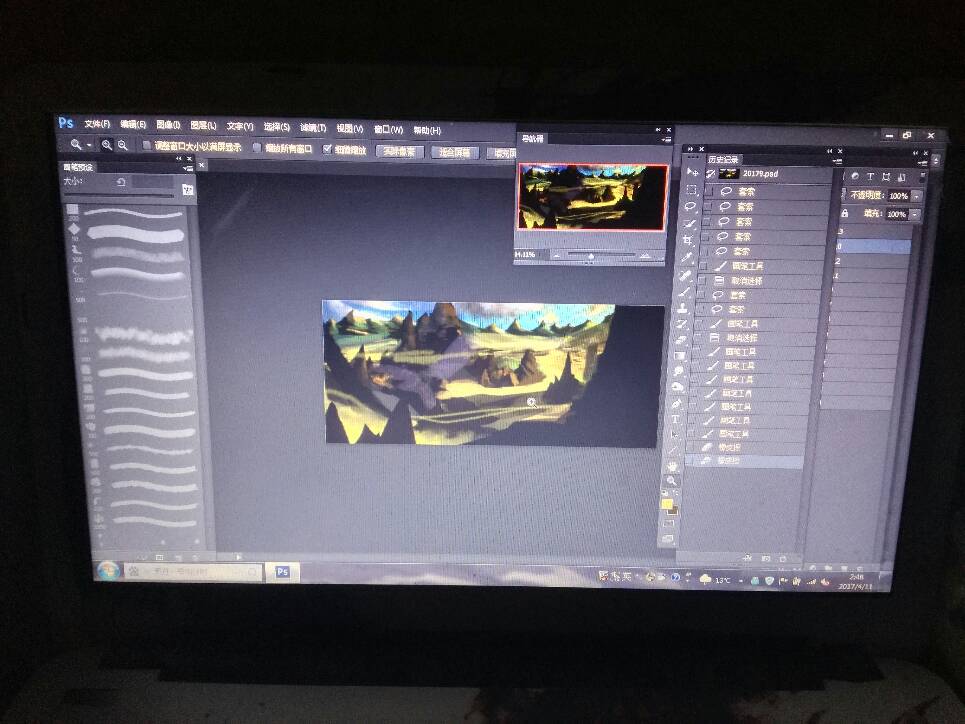Uncheck 细微缩放 checkbox
965x724 pixels.
[x=327, y=149]
